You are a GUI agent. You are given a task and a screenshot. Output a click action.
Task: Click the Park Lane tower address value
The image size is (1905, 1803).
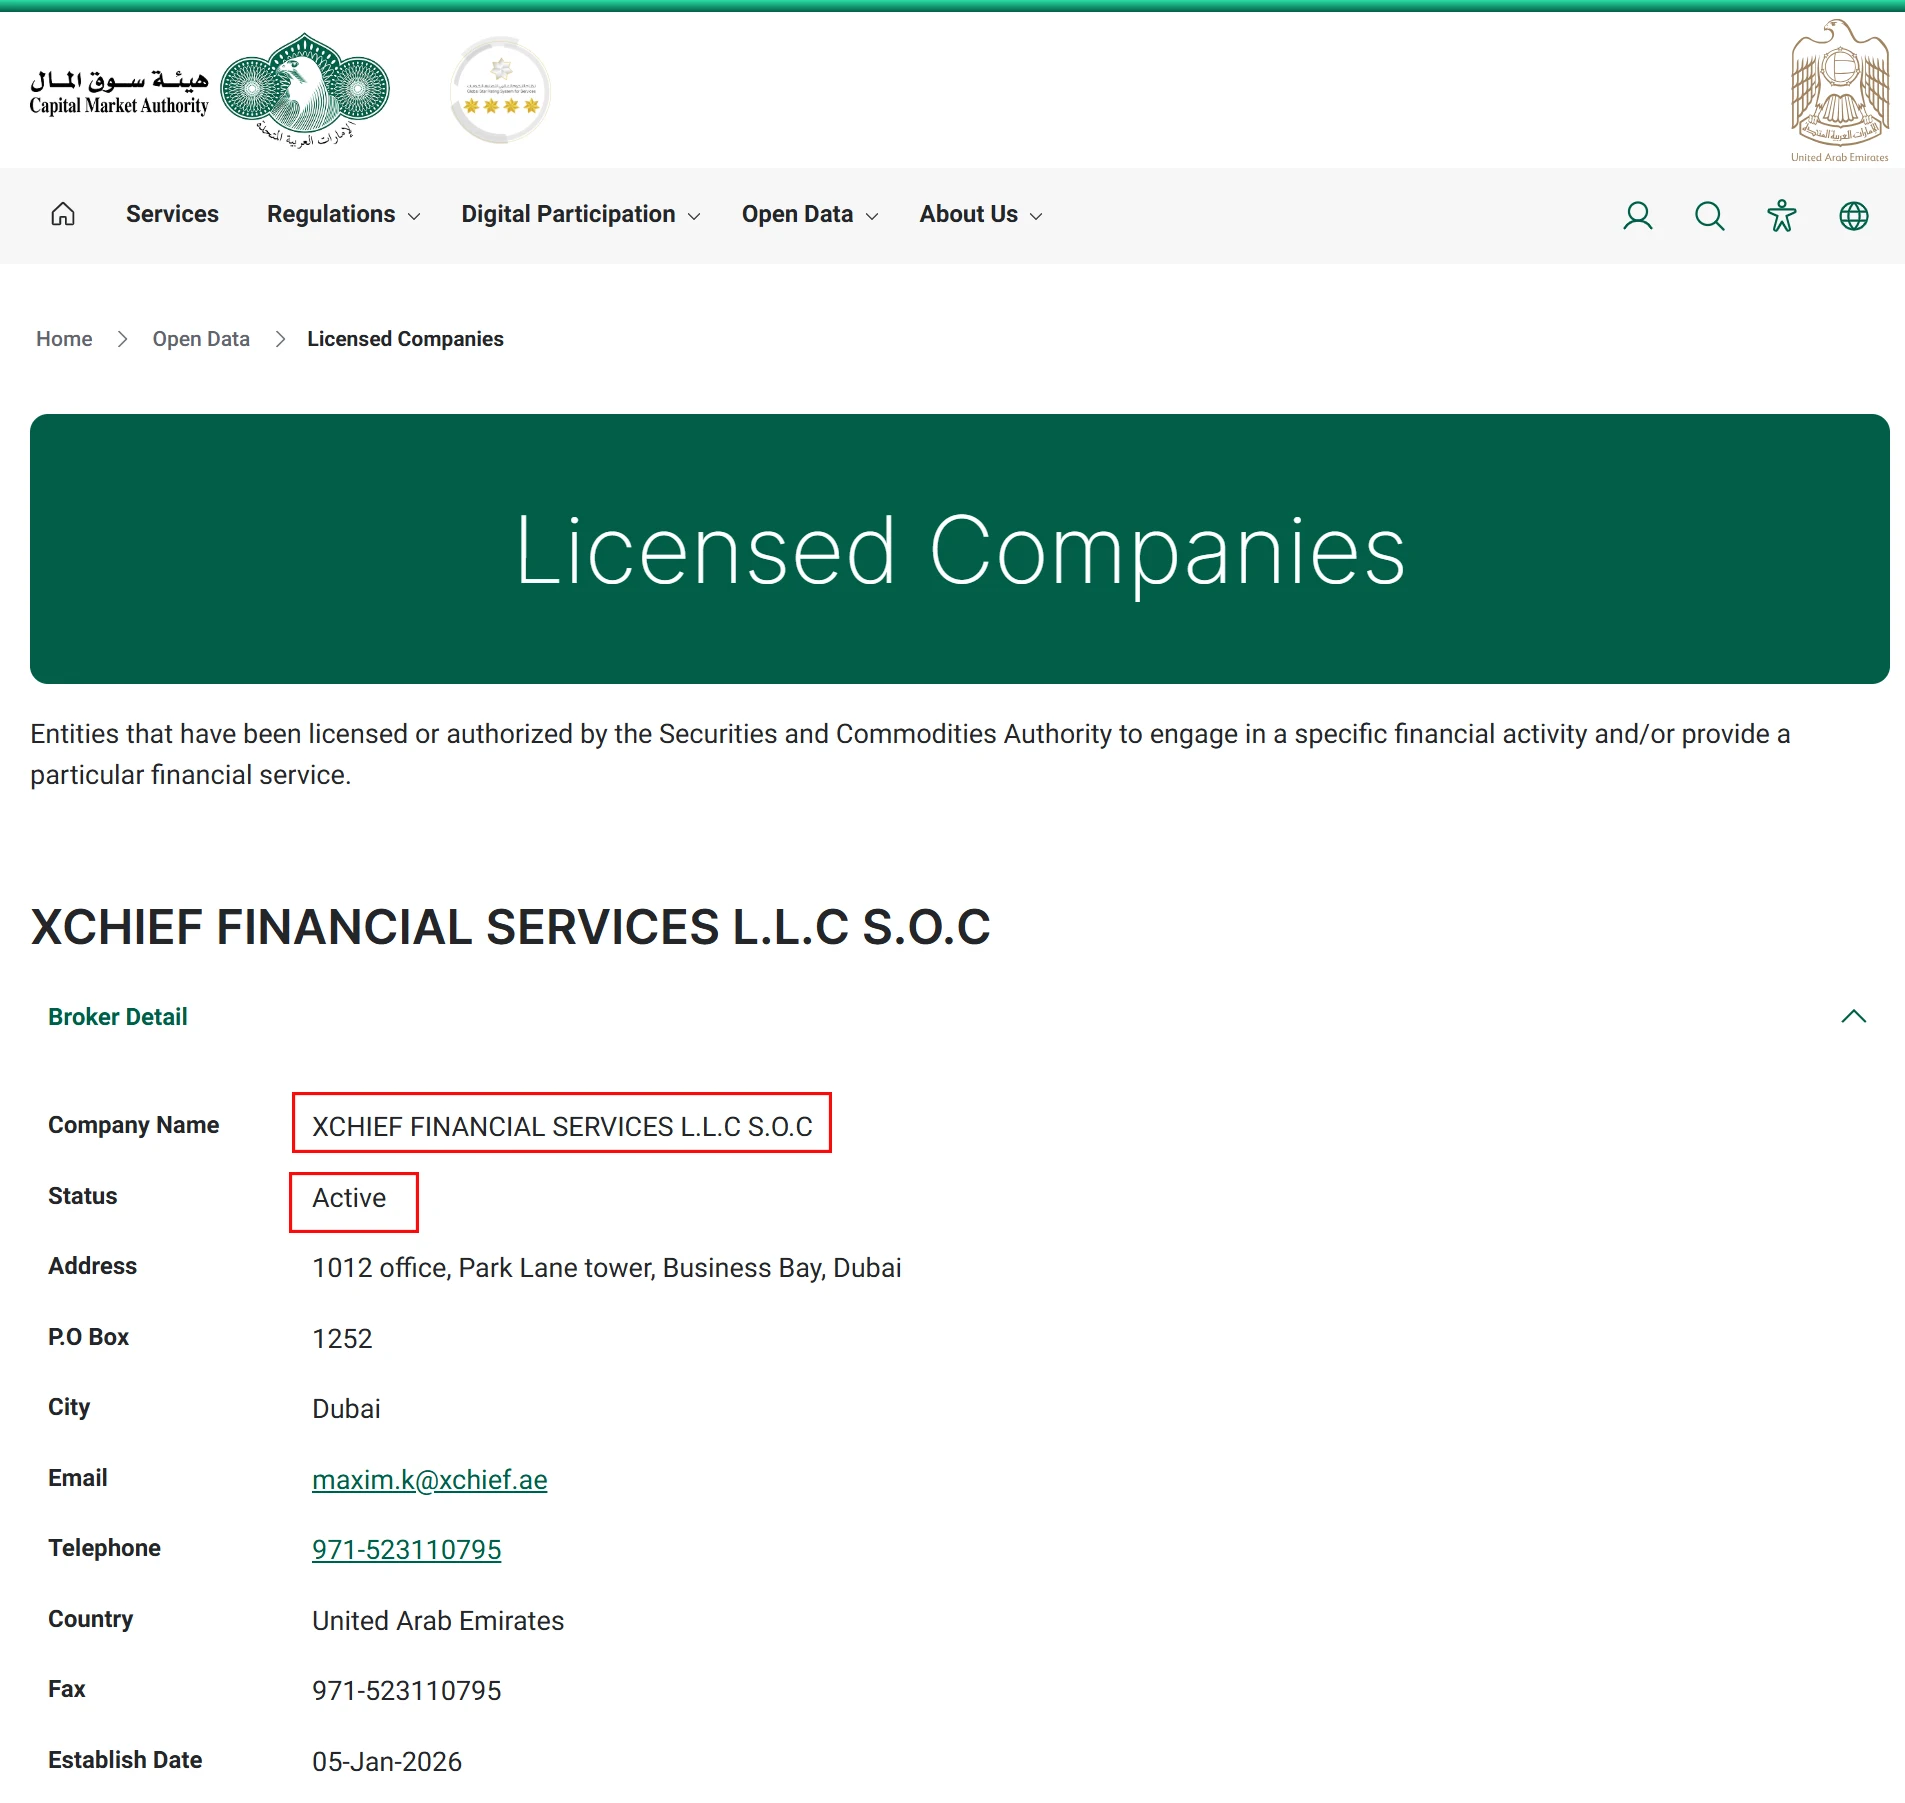coord(607,1268)
